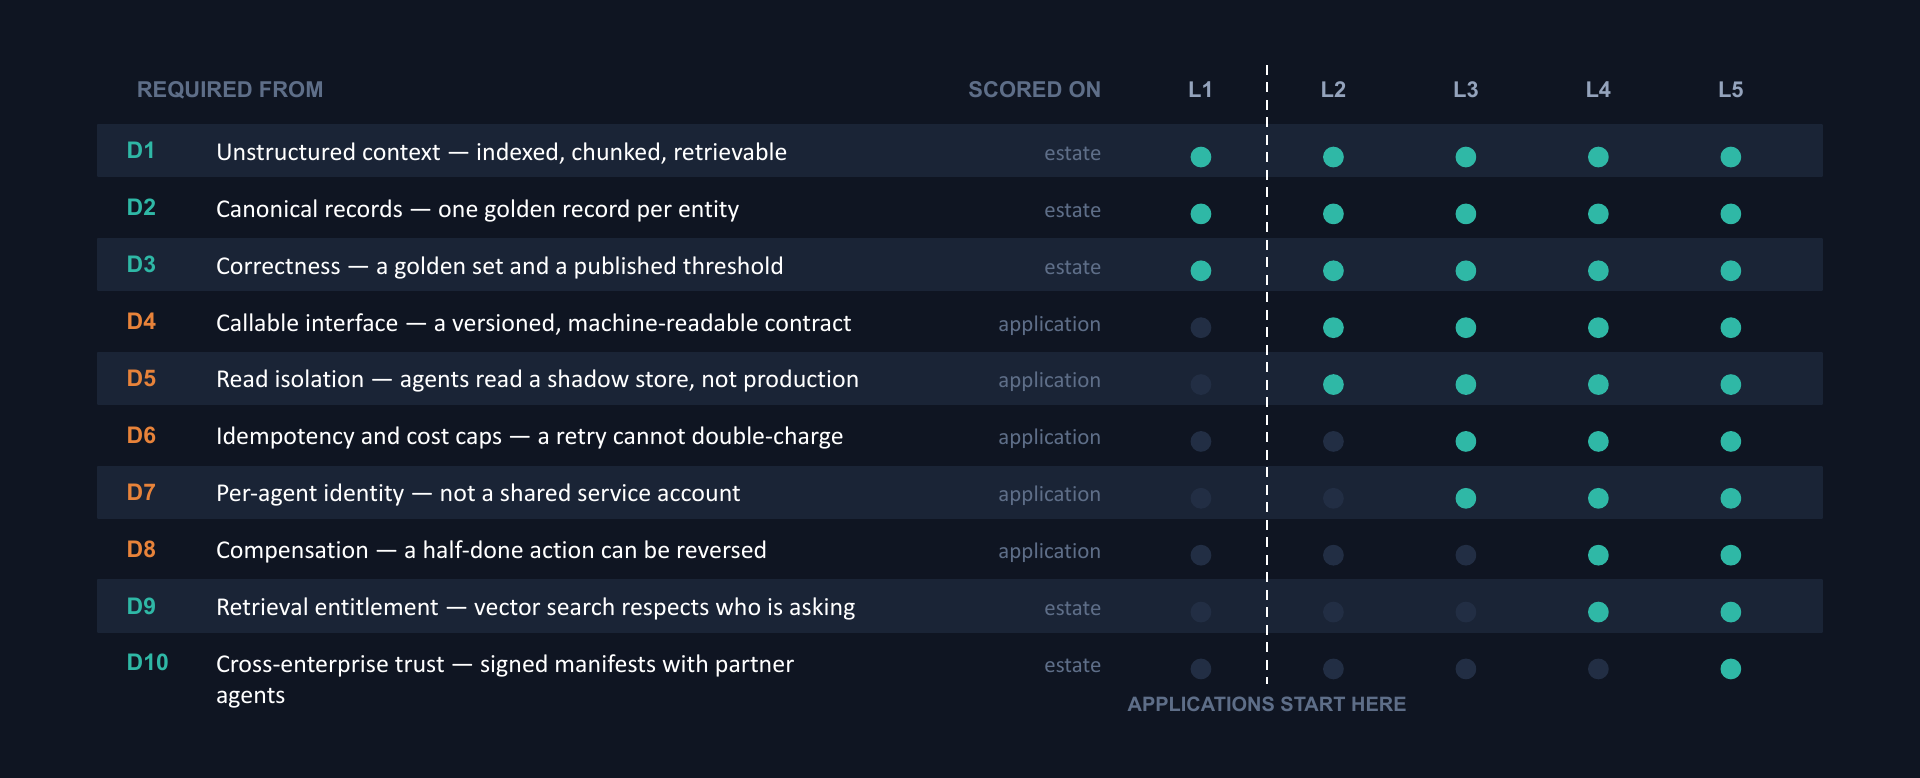Click the L5 column header
The image size is (1920, 778).
pos(1731,90)
